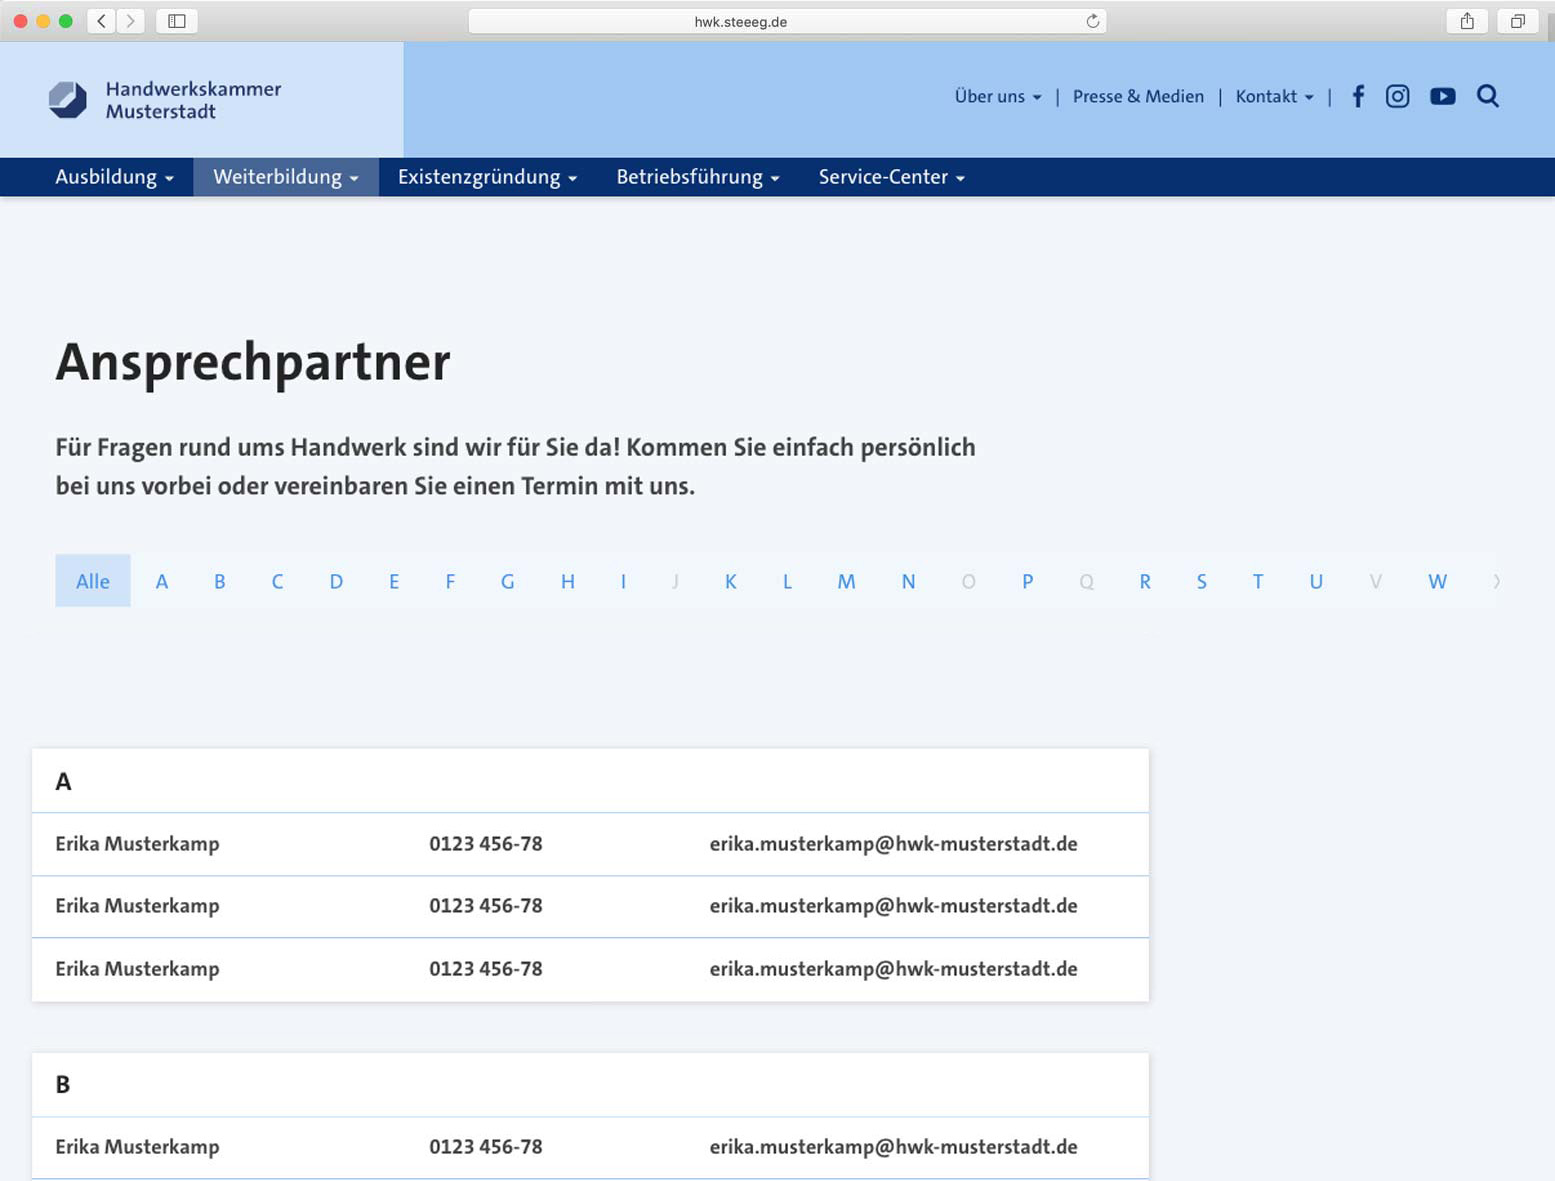Expand the Existenzgründung dropdown menu
Screen dimensions: 1555x1181
(487, 177)
